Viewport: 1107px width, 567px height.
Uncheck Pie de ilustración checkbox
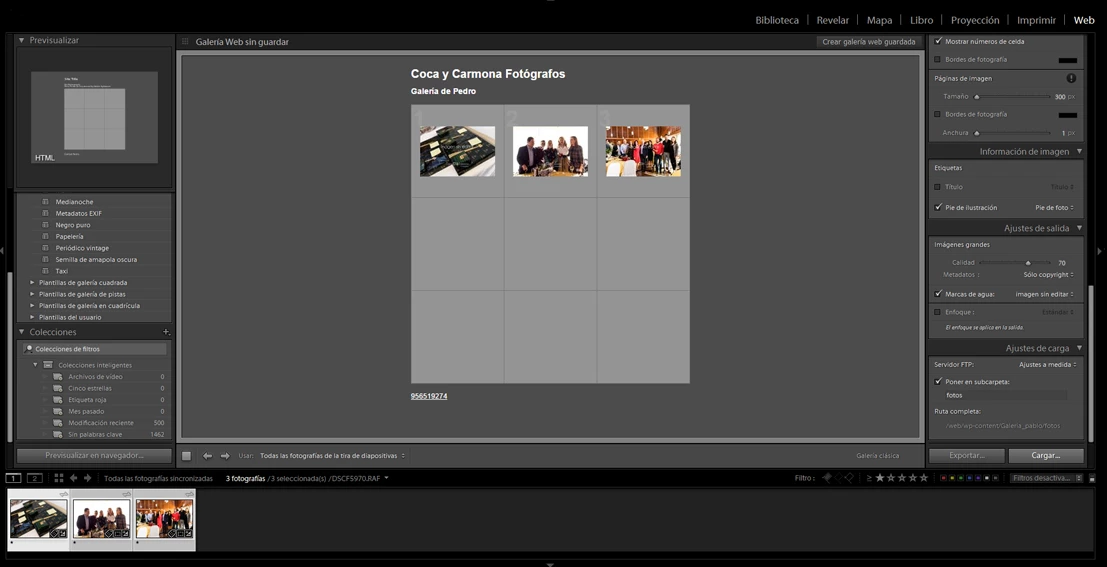pos(938,208)
